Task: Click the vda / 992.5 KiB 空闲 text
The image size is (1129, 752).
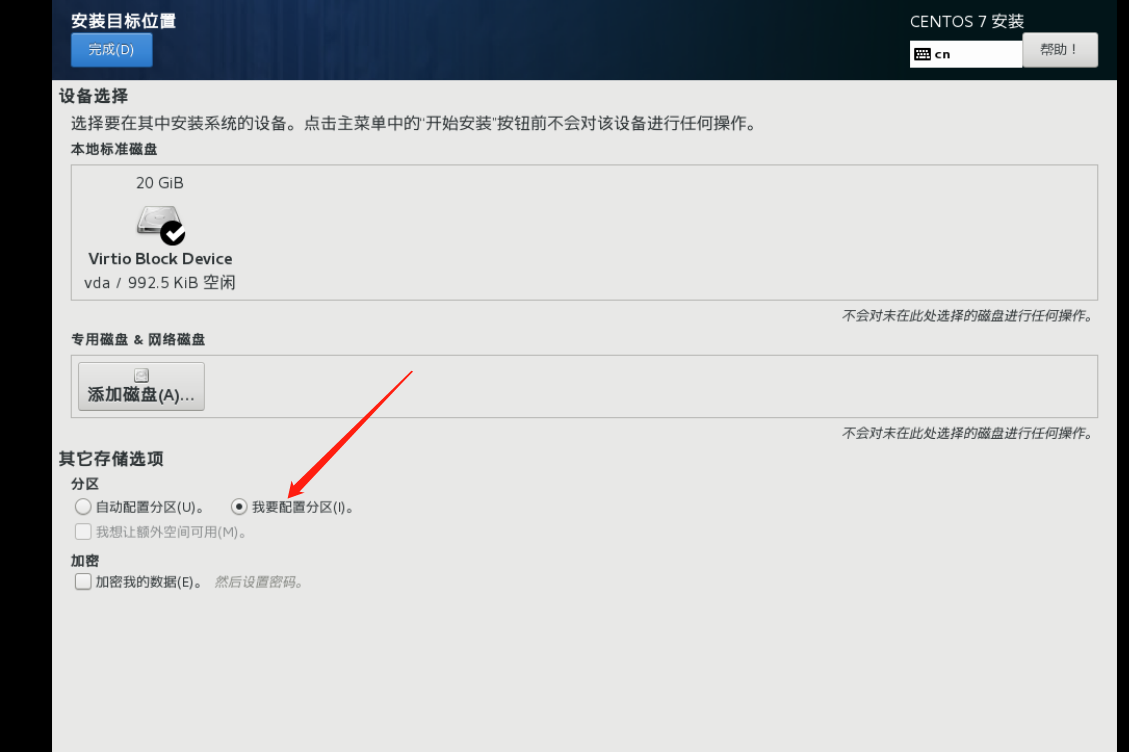Action: tap(160, 282)
